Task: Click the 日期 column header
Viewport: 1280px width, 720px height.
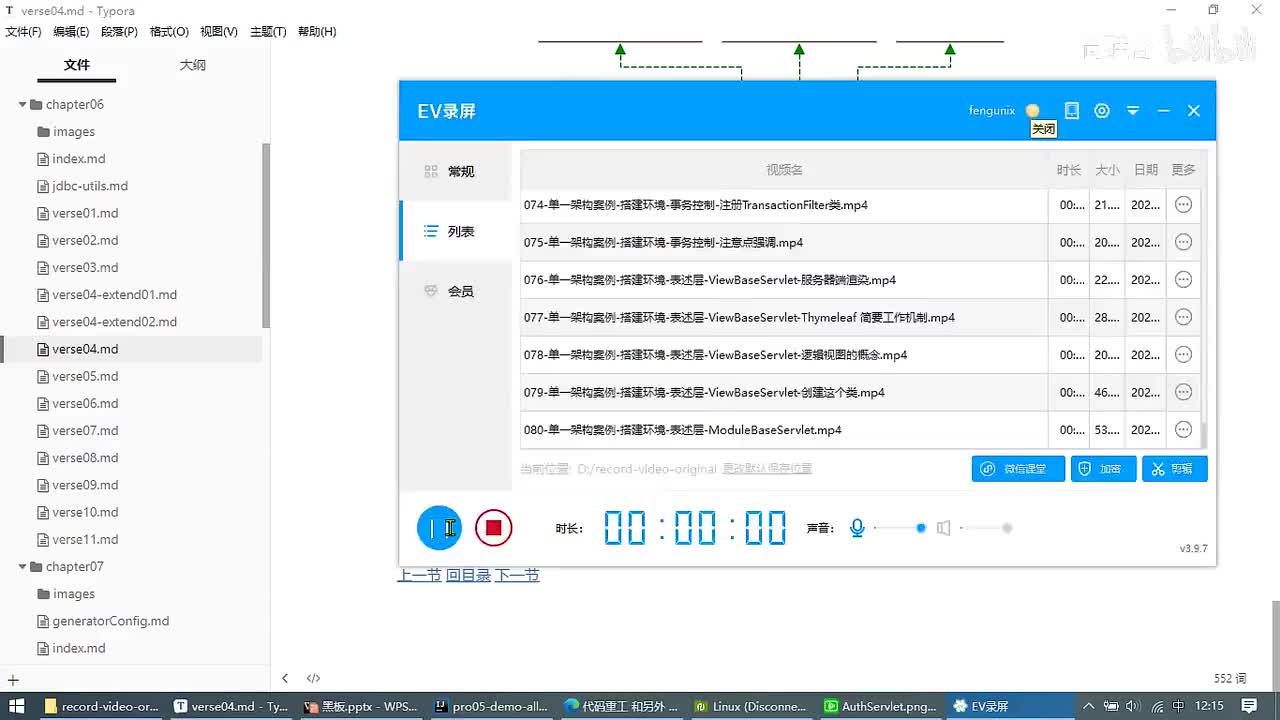Action: click(x=1146, y=170)
